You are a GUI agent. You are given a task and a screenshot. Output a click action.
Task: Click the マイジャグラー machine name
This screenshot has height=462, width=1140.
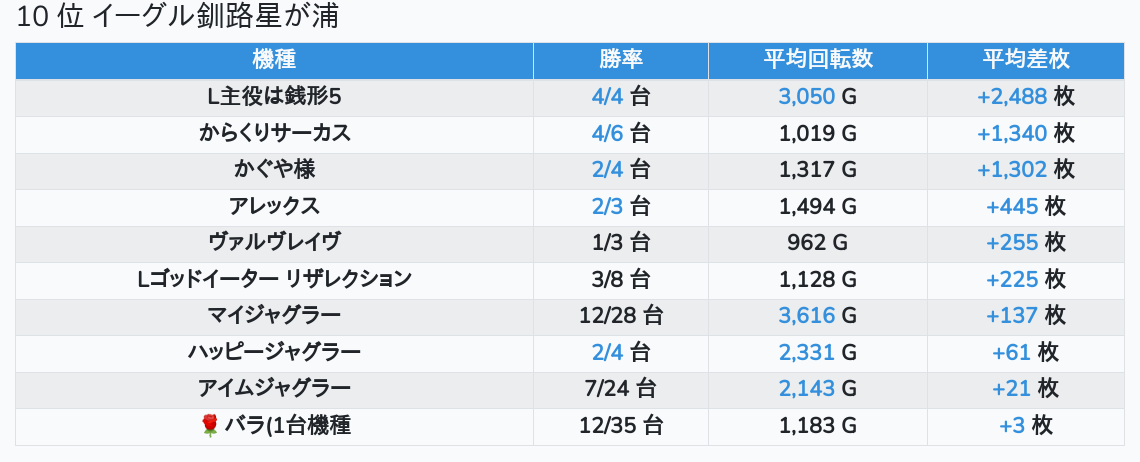[x=274, y=316]
